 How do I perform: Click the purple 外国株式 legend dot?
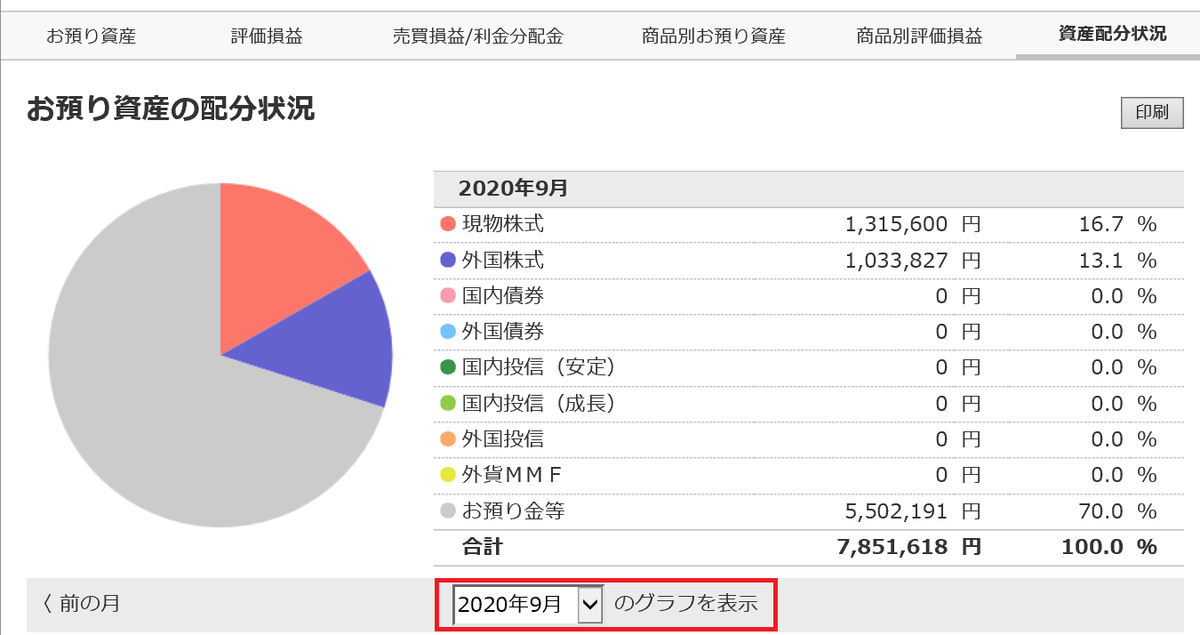(448, 260)
